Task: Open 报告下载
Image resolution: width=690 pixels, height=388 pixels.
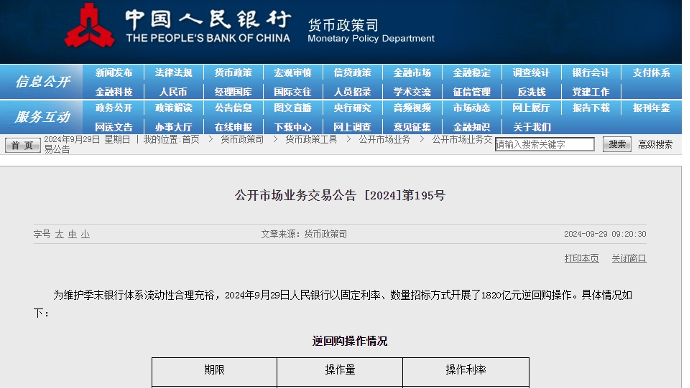Action: 591,108
